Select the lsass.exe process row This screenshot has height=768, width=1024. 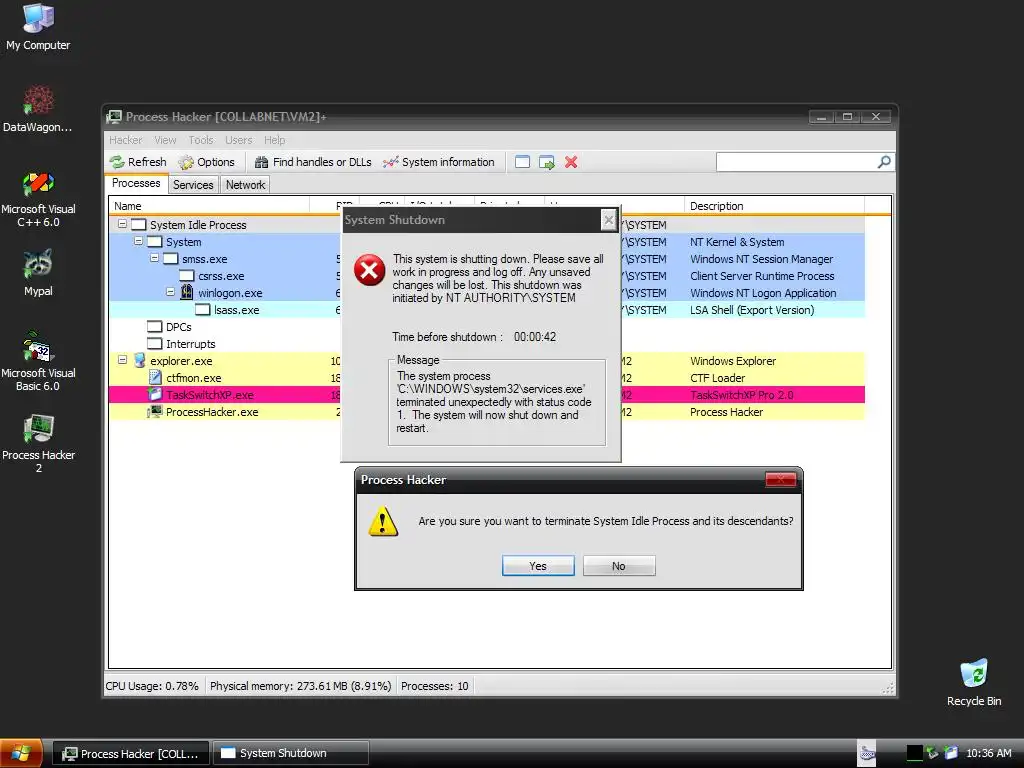coord(487,310)
